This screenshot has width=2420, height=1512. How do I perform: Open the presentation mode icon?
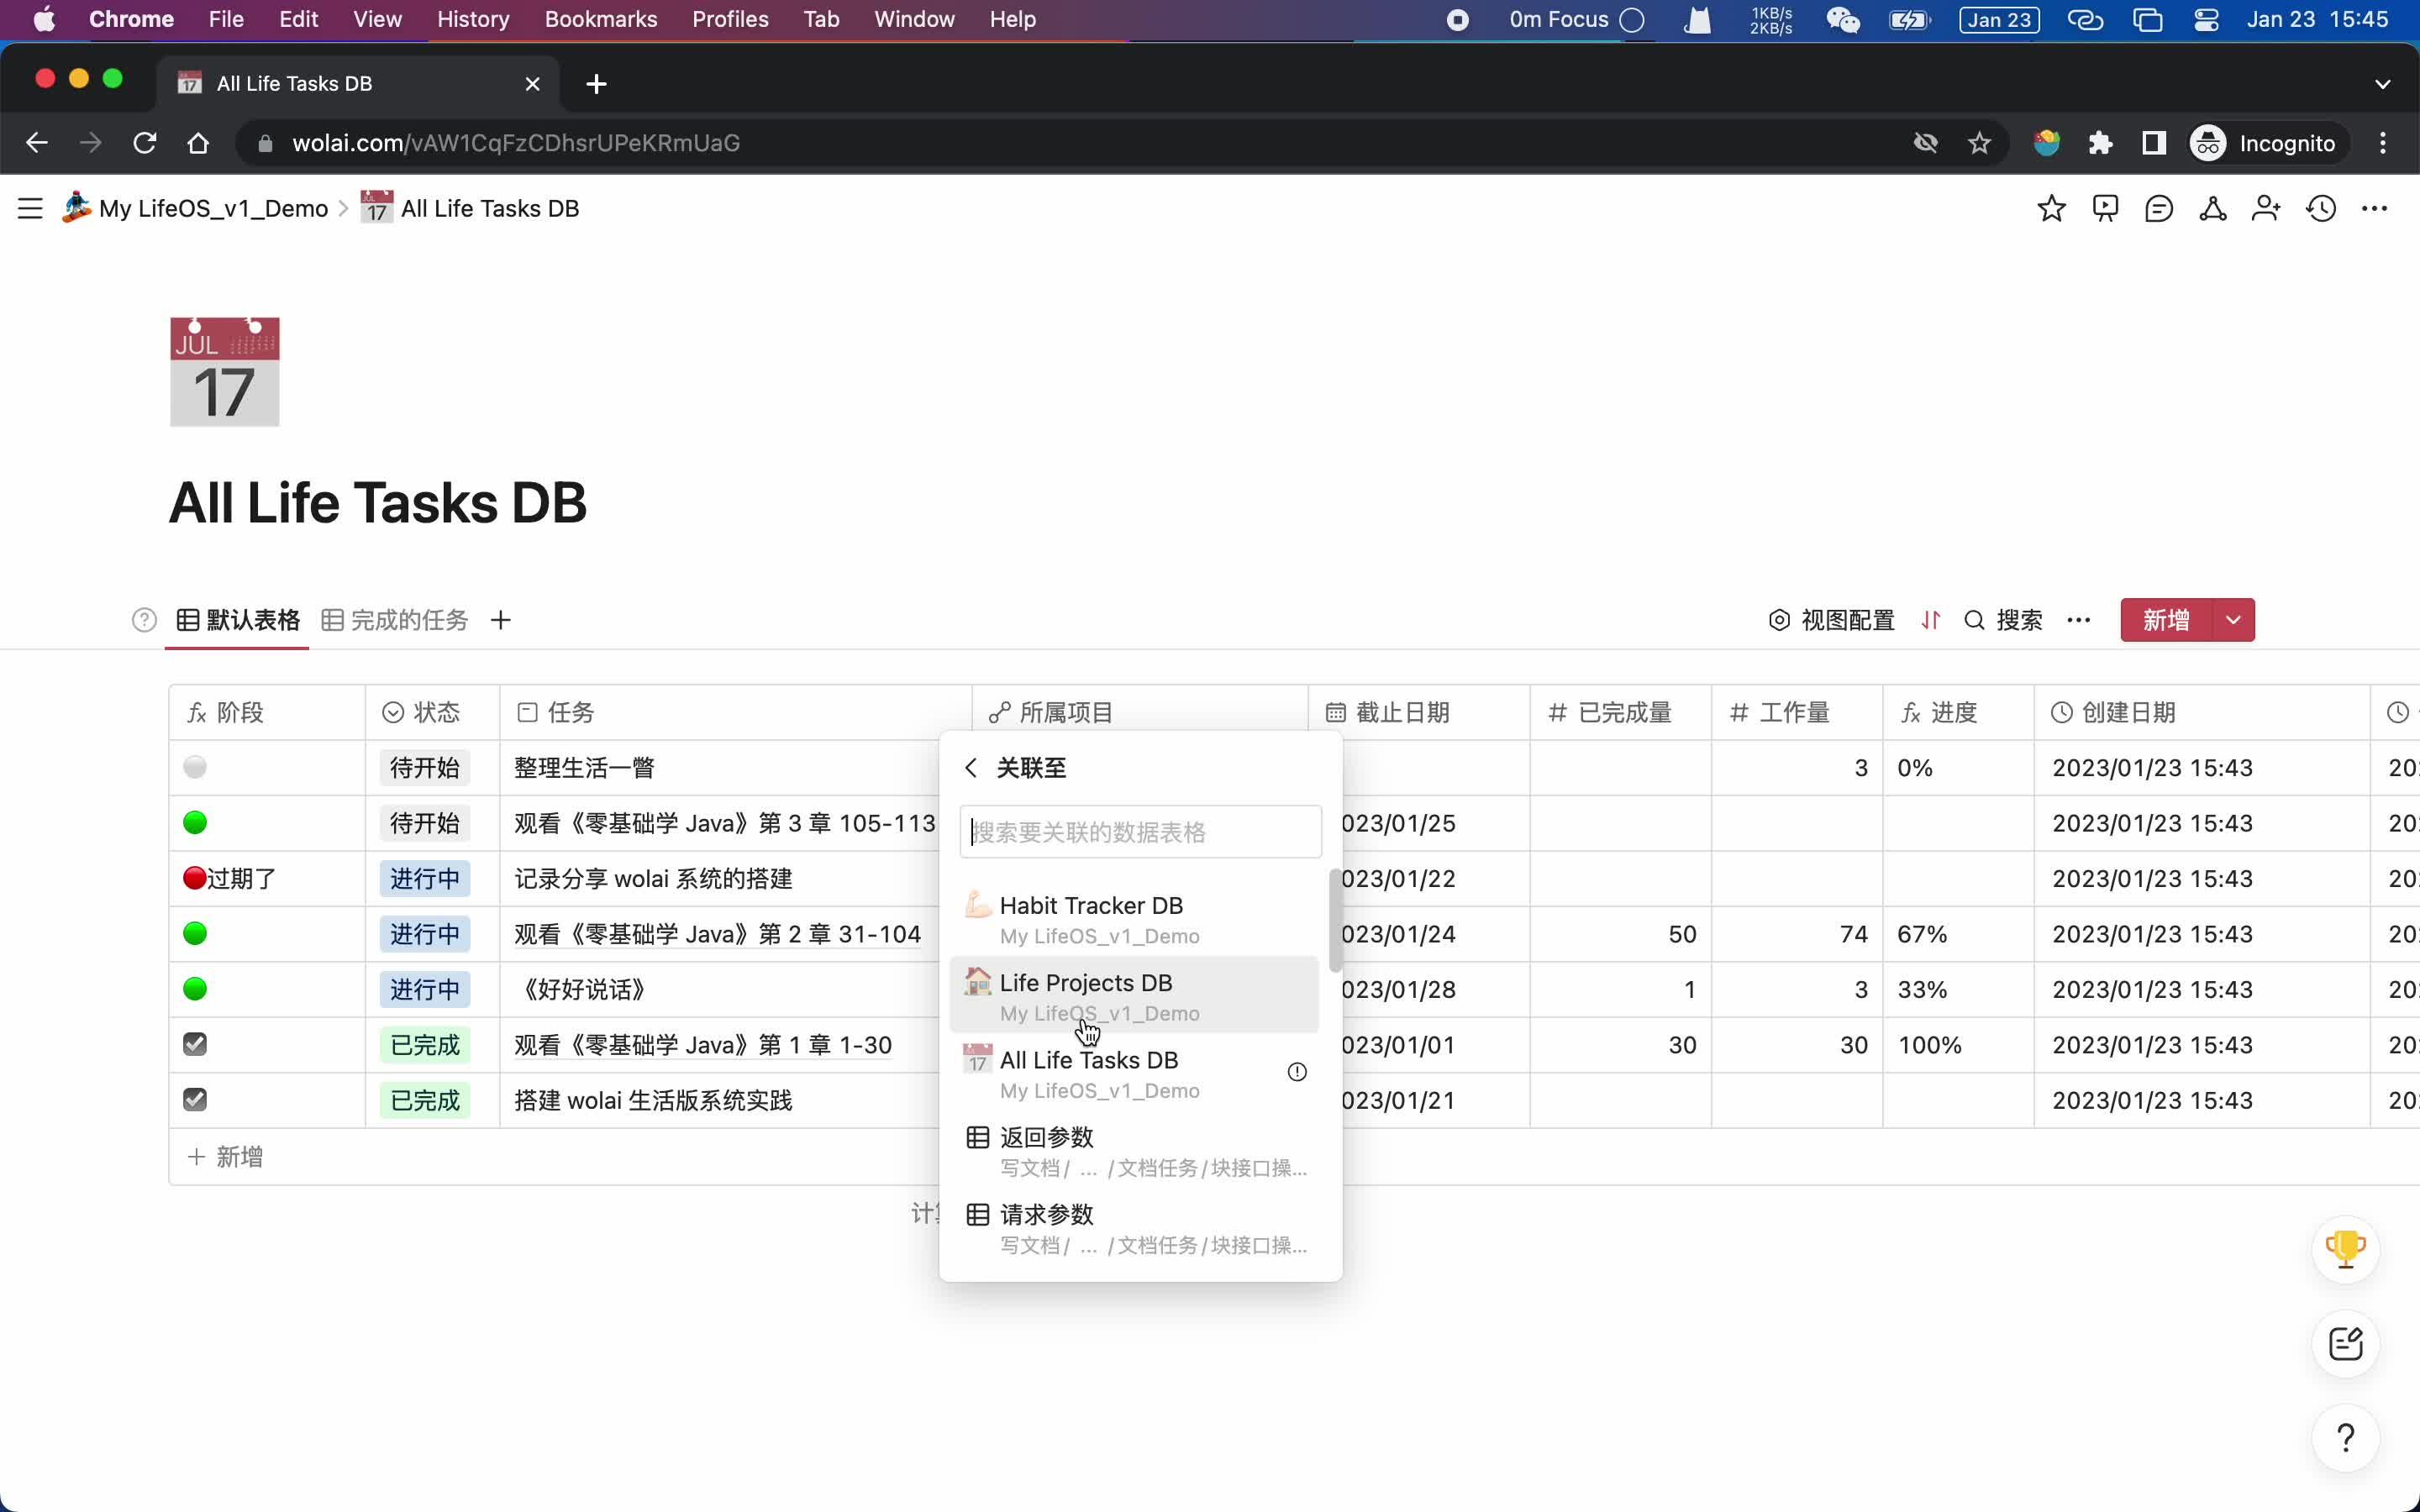pos(2105,208)
